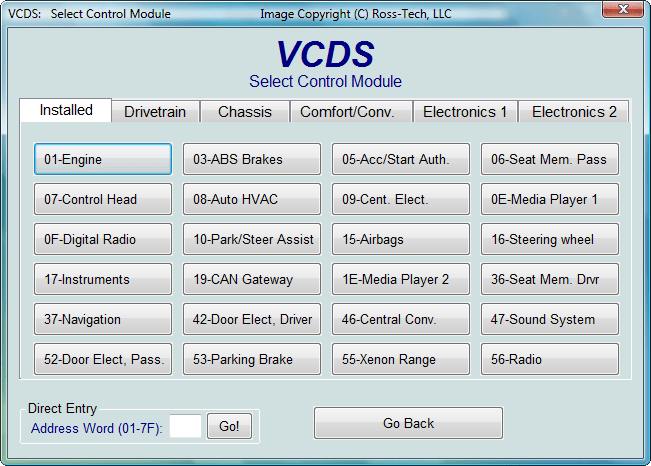Choose 36-Seat Mem. Drvr module

(550, 279)
